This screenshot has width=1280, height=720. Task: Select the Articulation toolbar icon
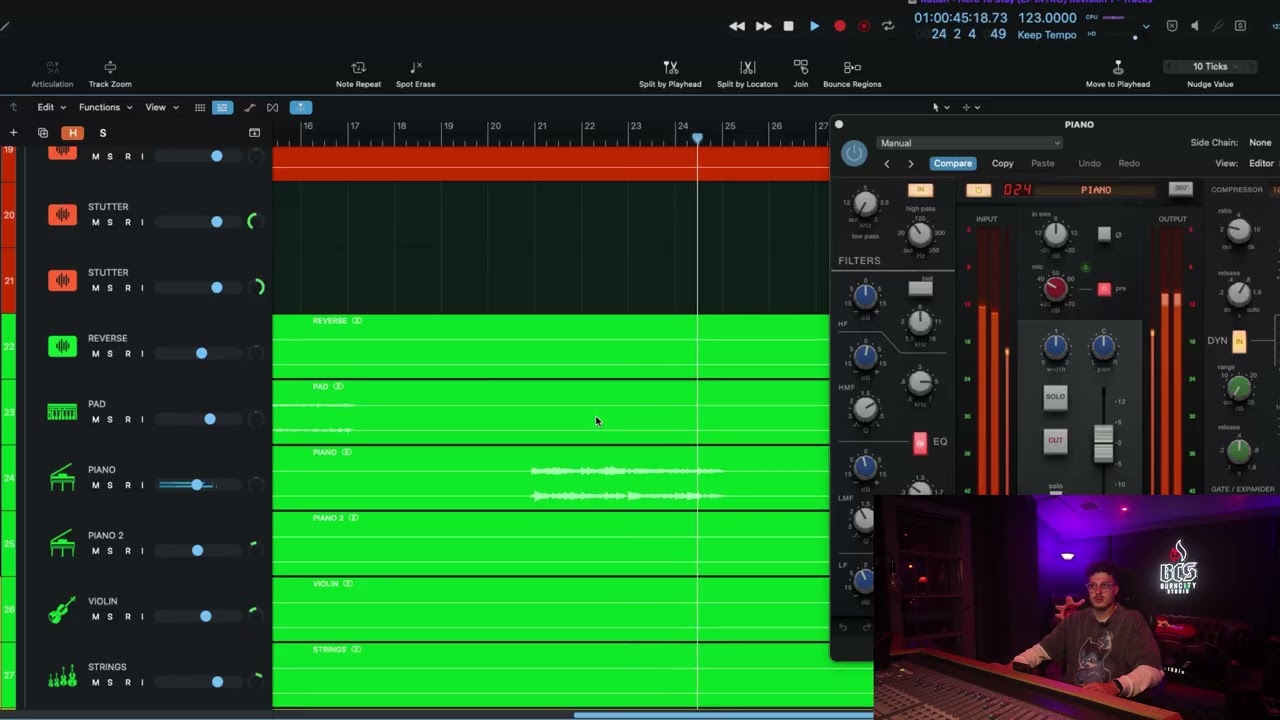click(x=52, y=68)
